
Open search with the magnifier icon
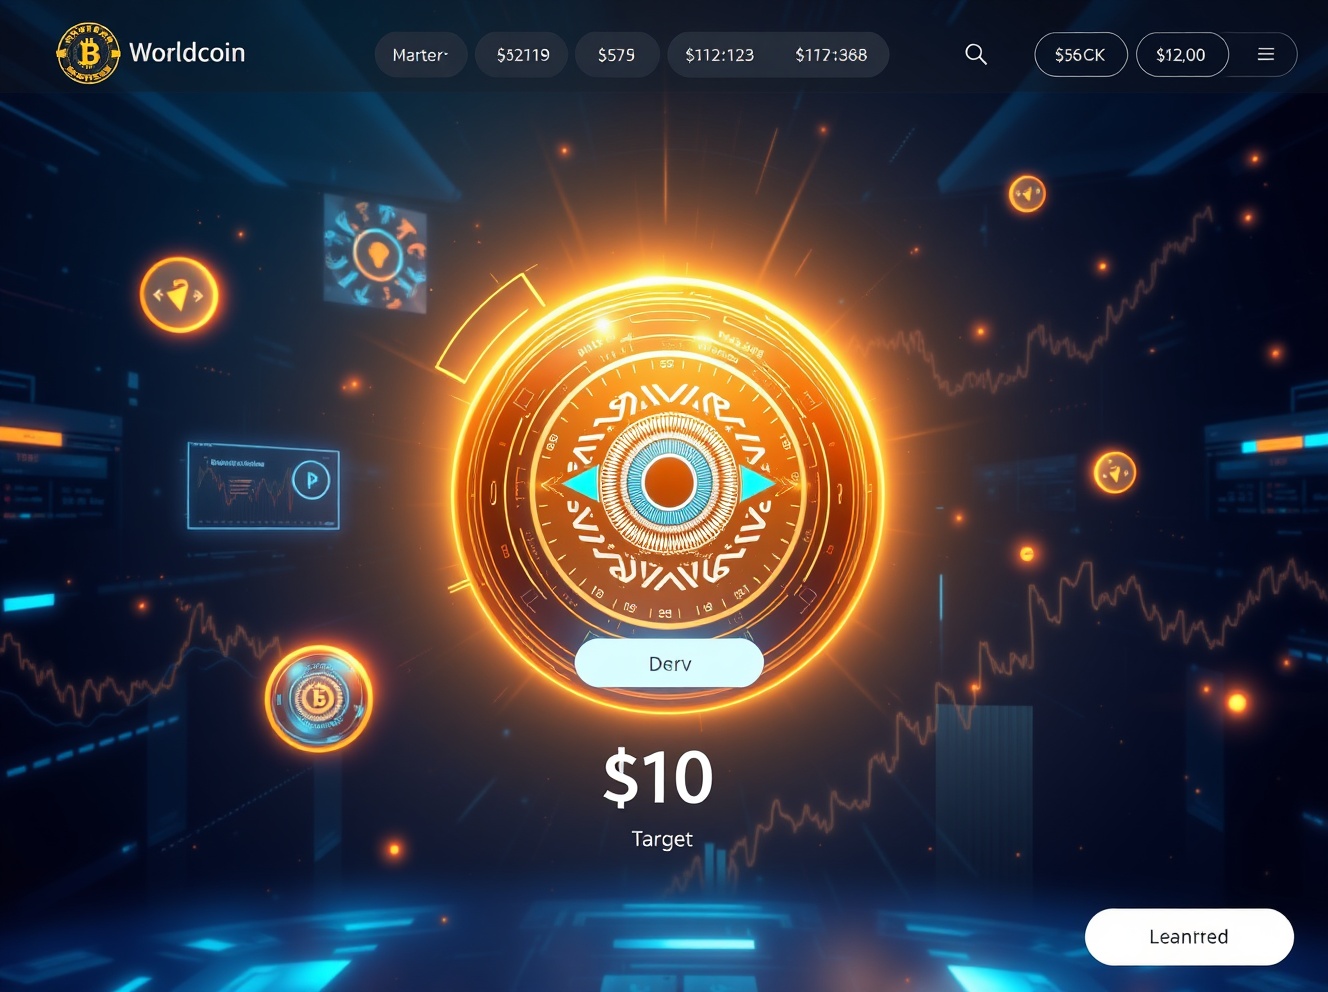pyautogui.click(x=976, y=55)
